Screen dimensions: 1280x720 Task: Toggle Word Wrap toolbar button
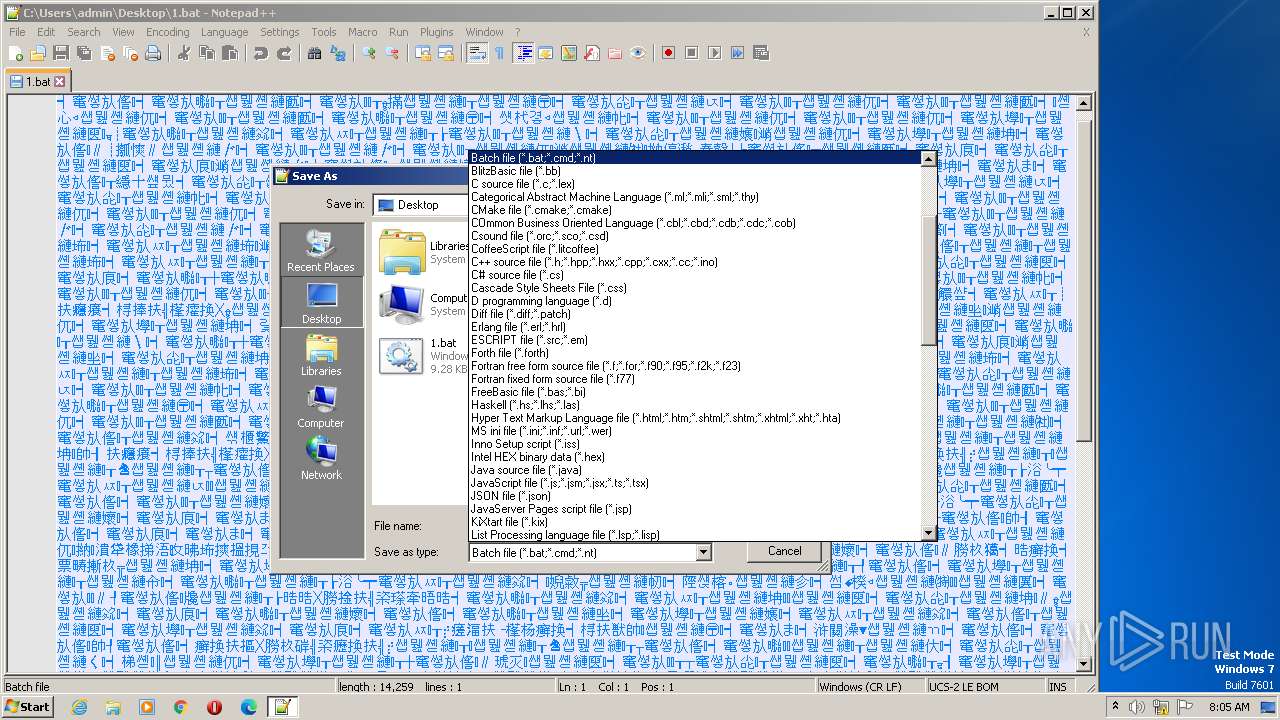click(x=477, y=53)
